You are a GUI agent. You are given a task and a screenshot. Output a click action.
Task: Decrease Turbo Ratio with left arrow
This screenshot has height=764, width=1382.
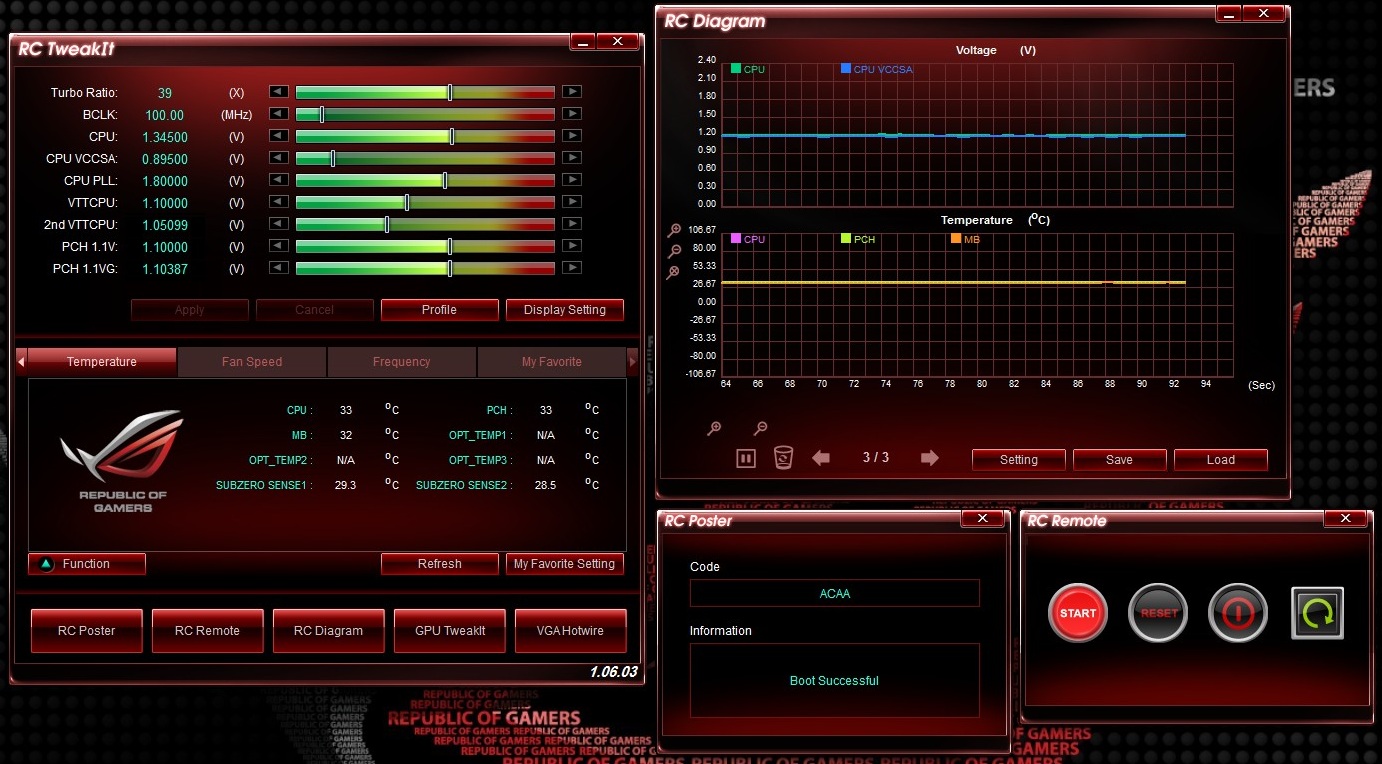tap(279, 92)
